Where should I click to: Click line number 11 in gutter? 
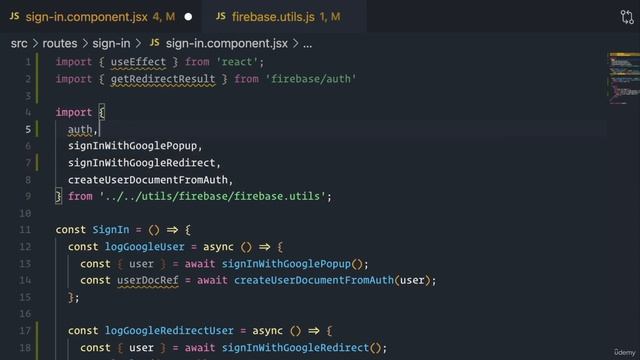(x=25, y=230)
